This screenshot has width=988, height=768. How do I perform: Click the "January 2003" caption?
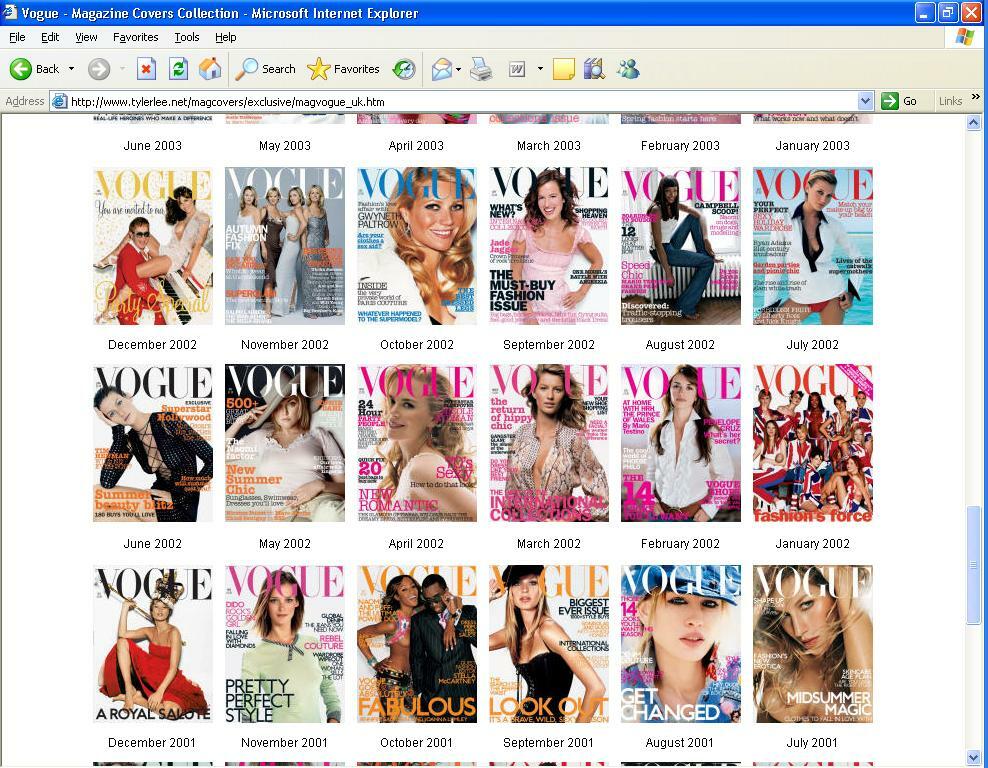click(812, 146)
